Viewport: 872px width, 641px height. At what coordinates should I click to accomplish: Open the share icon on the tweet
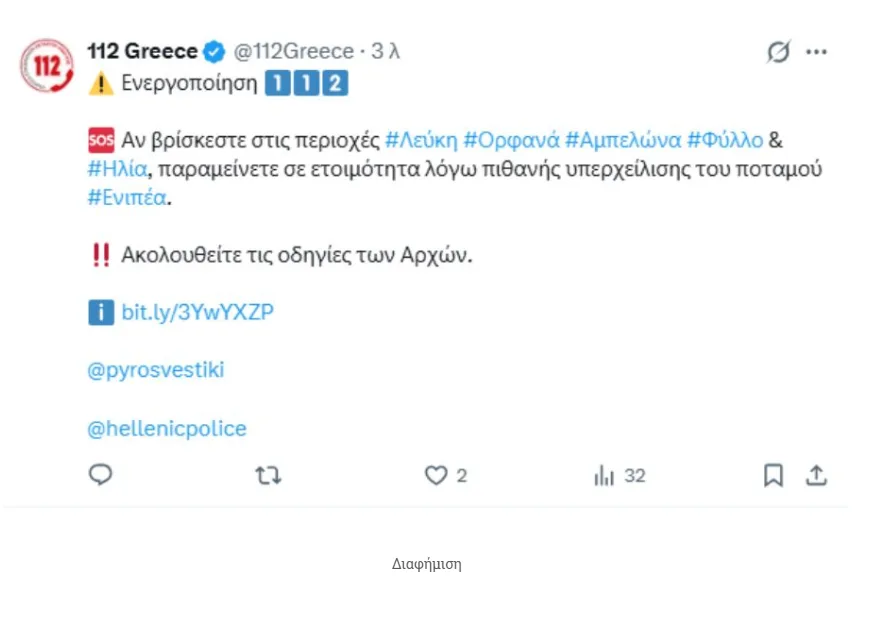[817, 475]
